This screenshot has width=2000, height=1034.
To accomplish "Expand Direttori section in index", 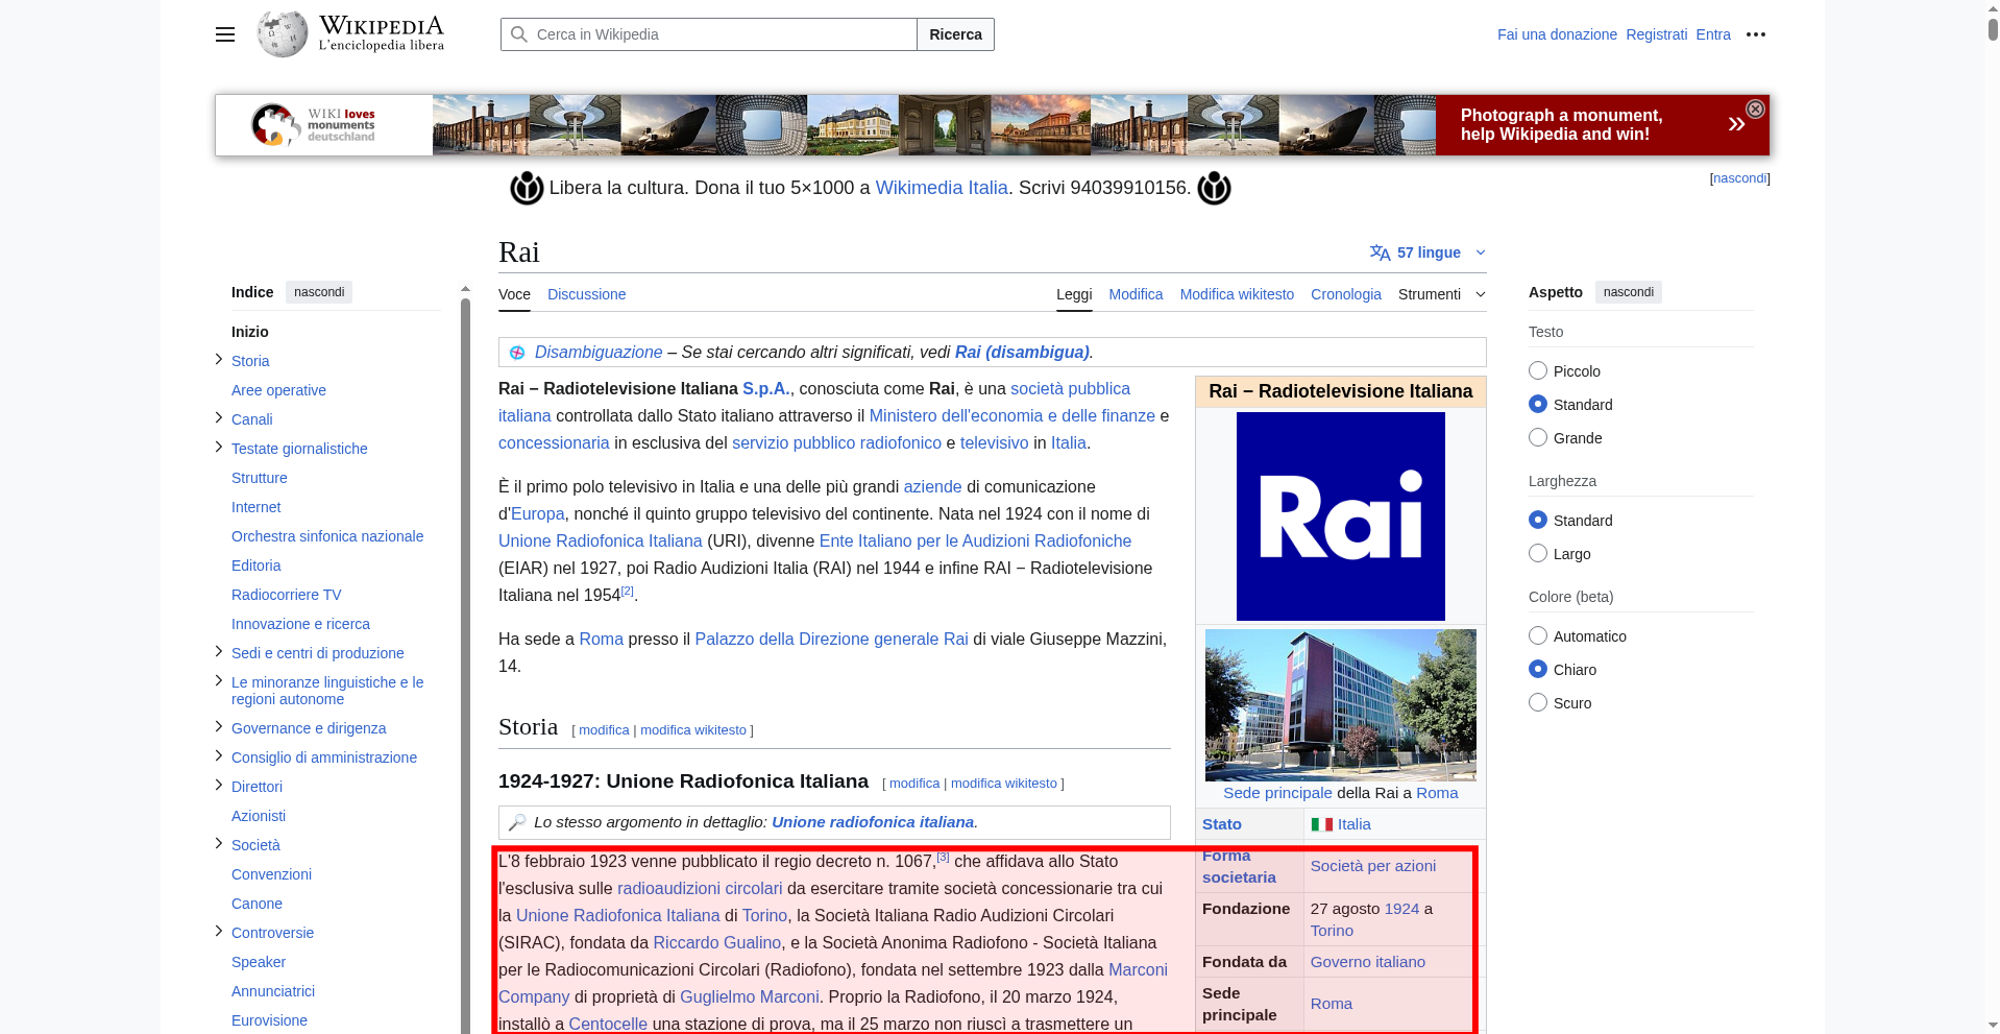I will tap(218, 785).
